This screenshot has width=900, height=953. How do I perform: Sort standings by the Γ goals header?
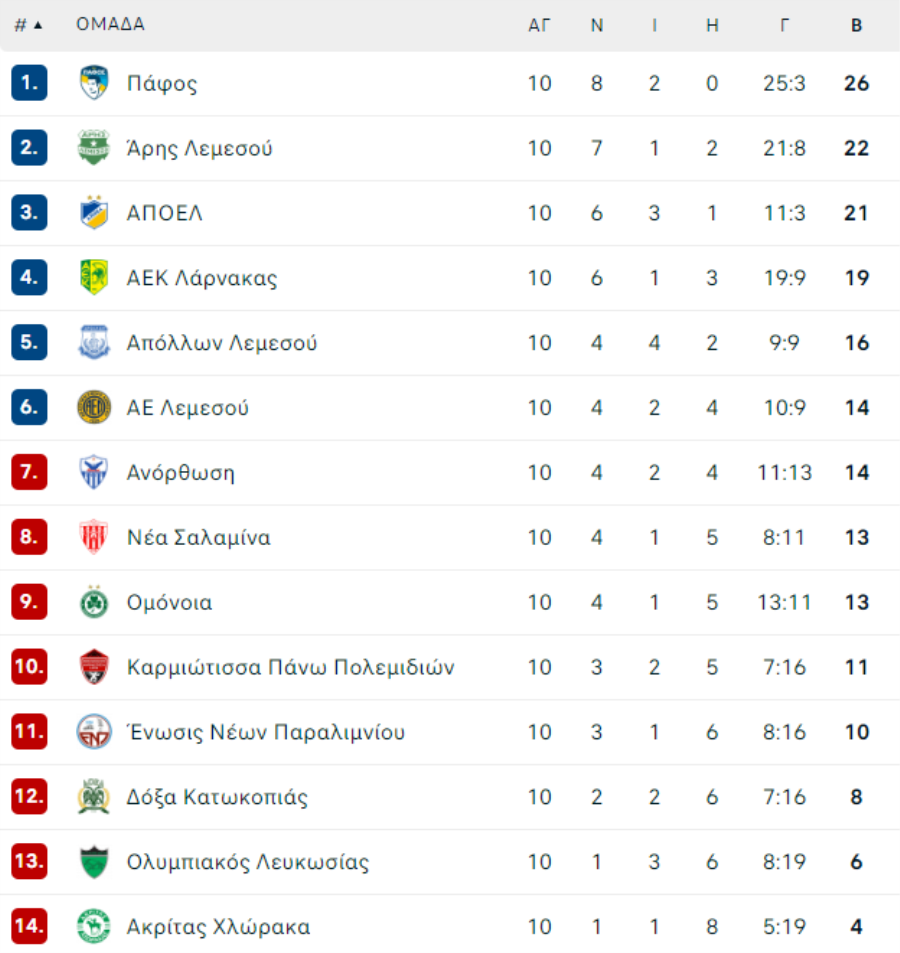click(785, 26)
